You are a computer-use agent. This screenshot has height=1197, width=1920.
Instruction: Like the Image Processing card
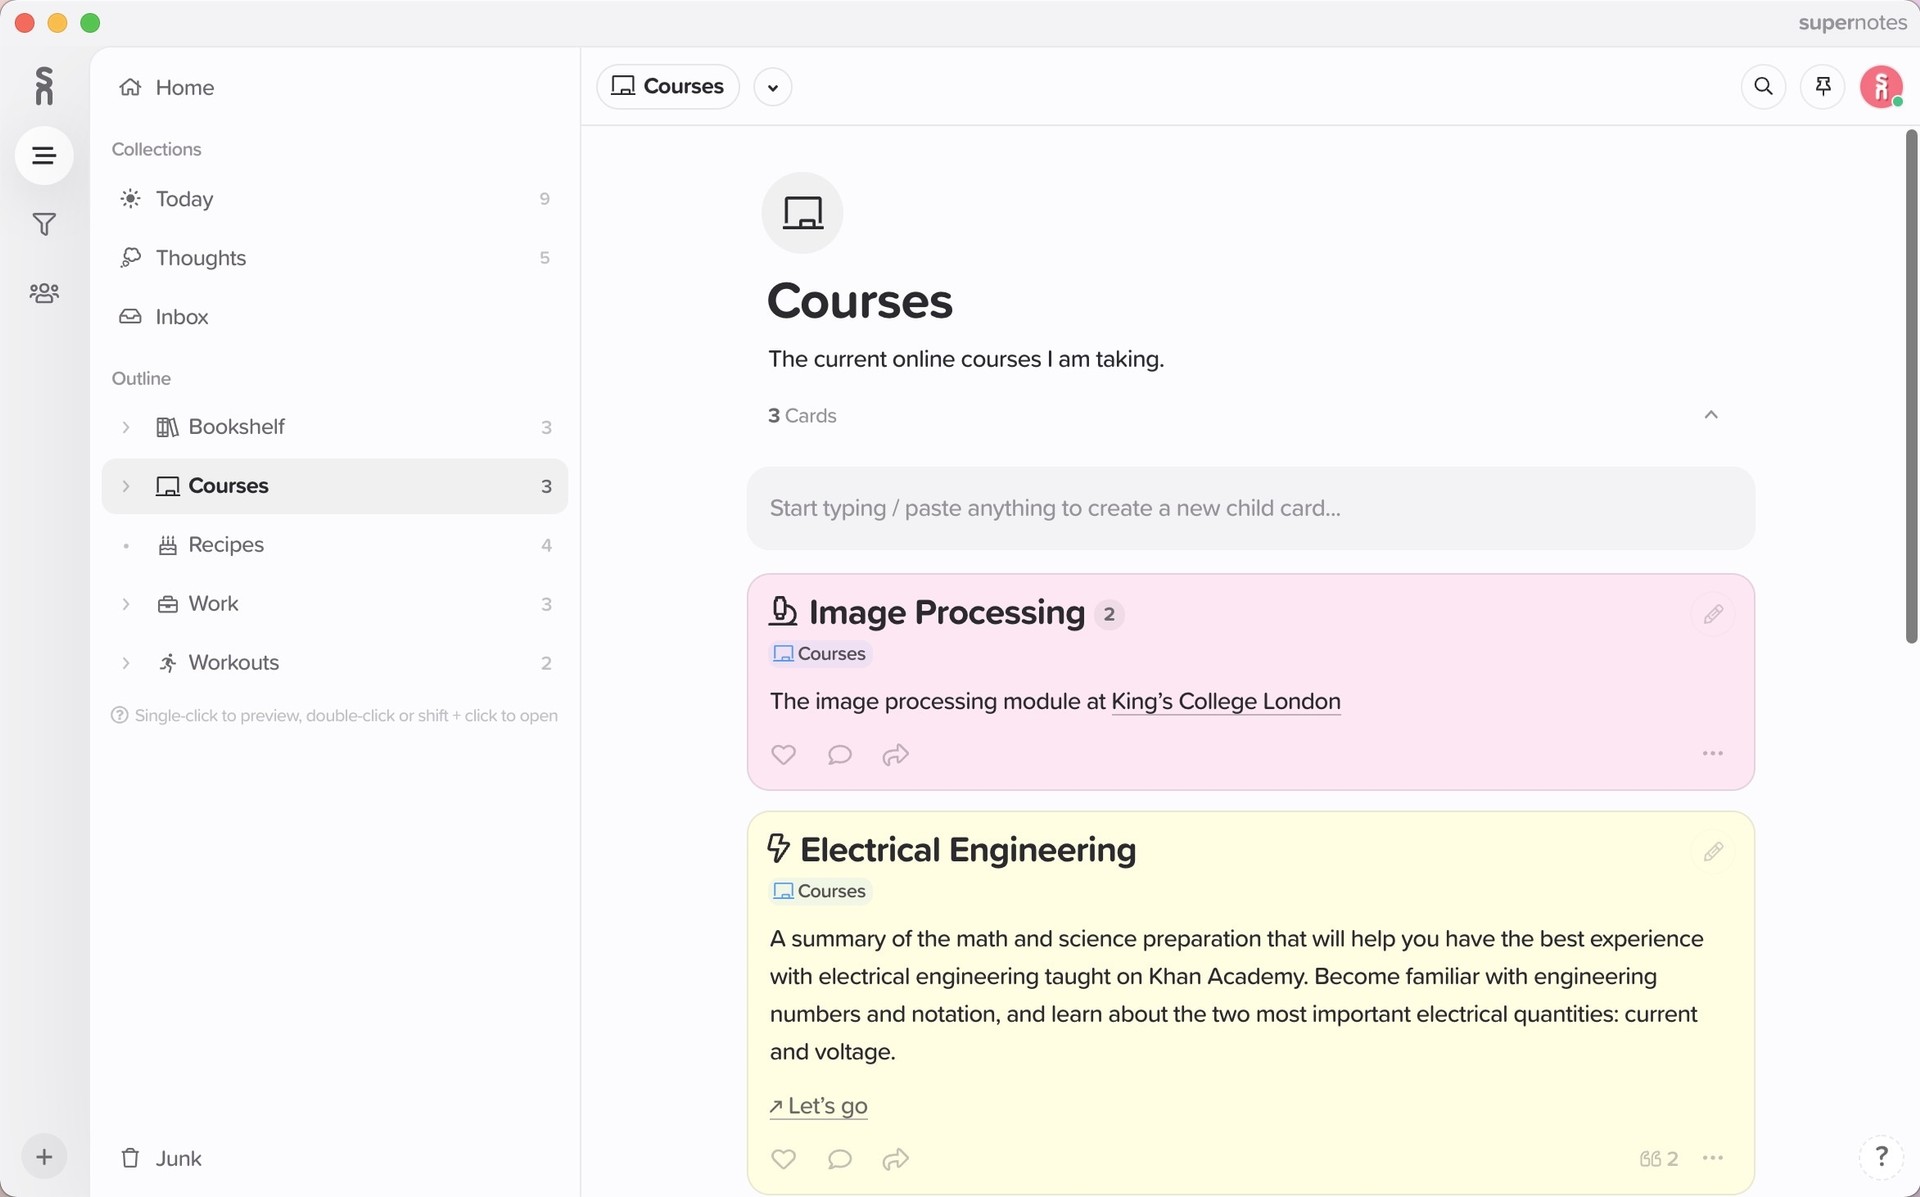[x=783, y=755]
